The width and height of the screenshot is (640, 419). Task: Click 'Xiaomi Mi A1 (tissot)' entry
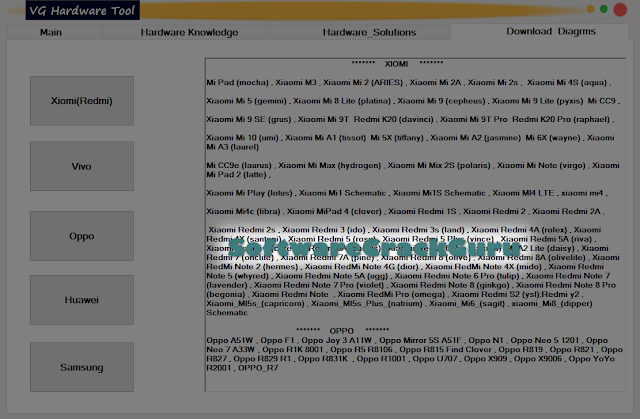[x=325, y=138]
